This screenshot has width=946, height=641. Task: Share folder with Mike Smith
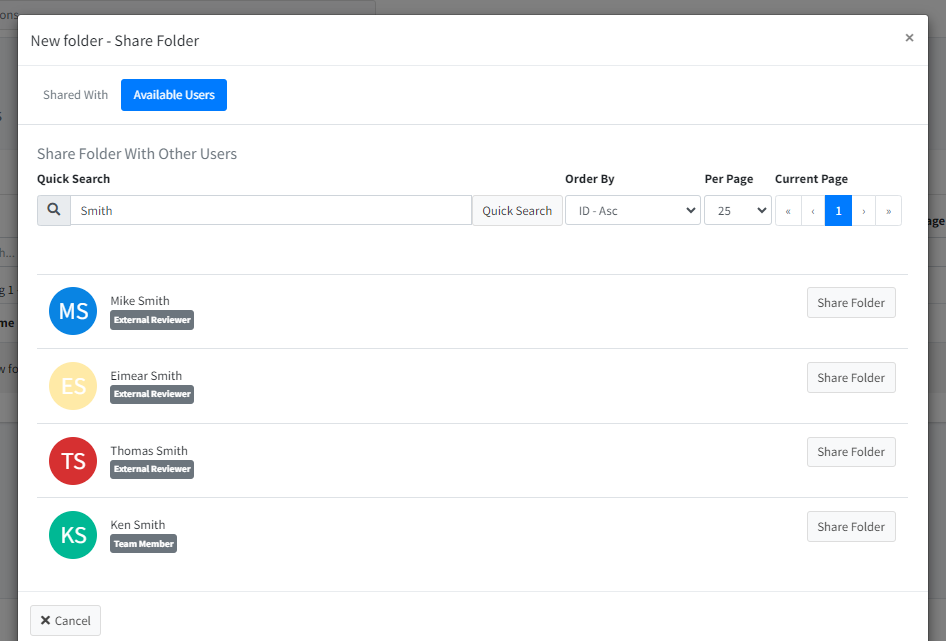click(850, 303)
